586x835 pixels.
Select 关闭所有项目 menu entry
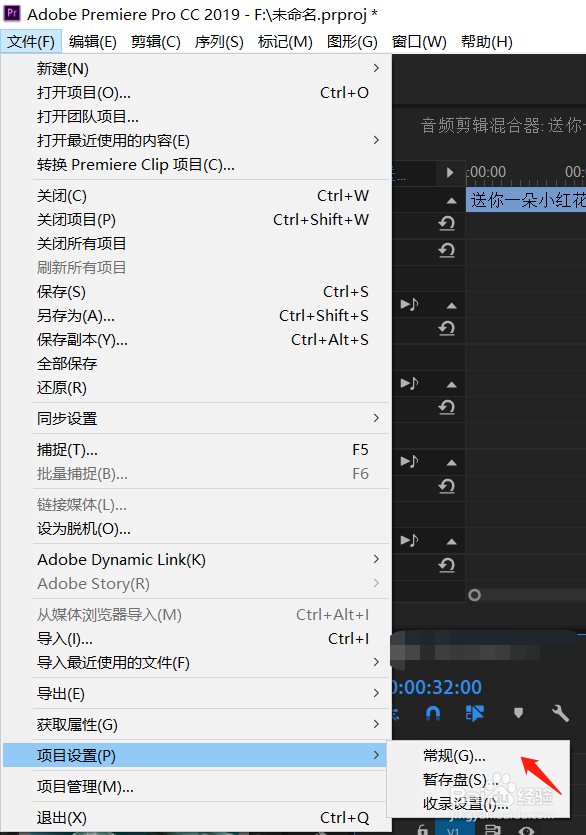(x=196, y=243)
